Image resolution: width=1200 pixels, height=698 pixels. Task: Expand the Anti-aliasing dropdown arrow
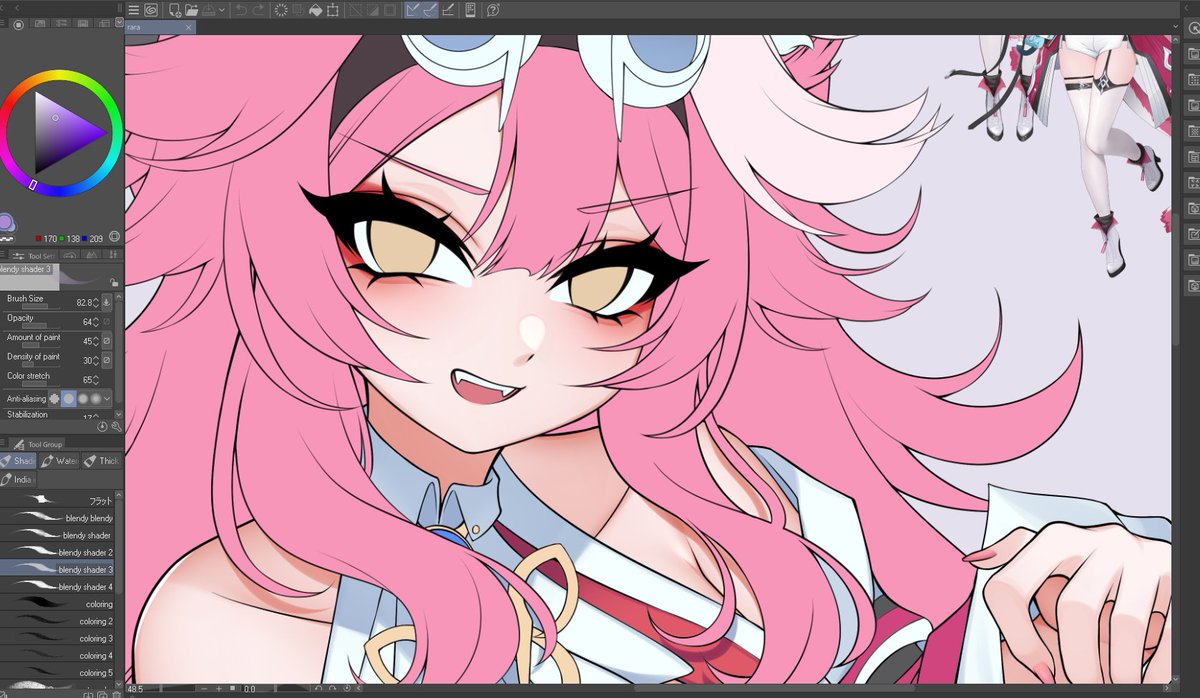(107, 399)
